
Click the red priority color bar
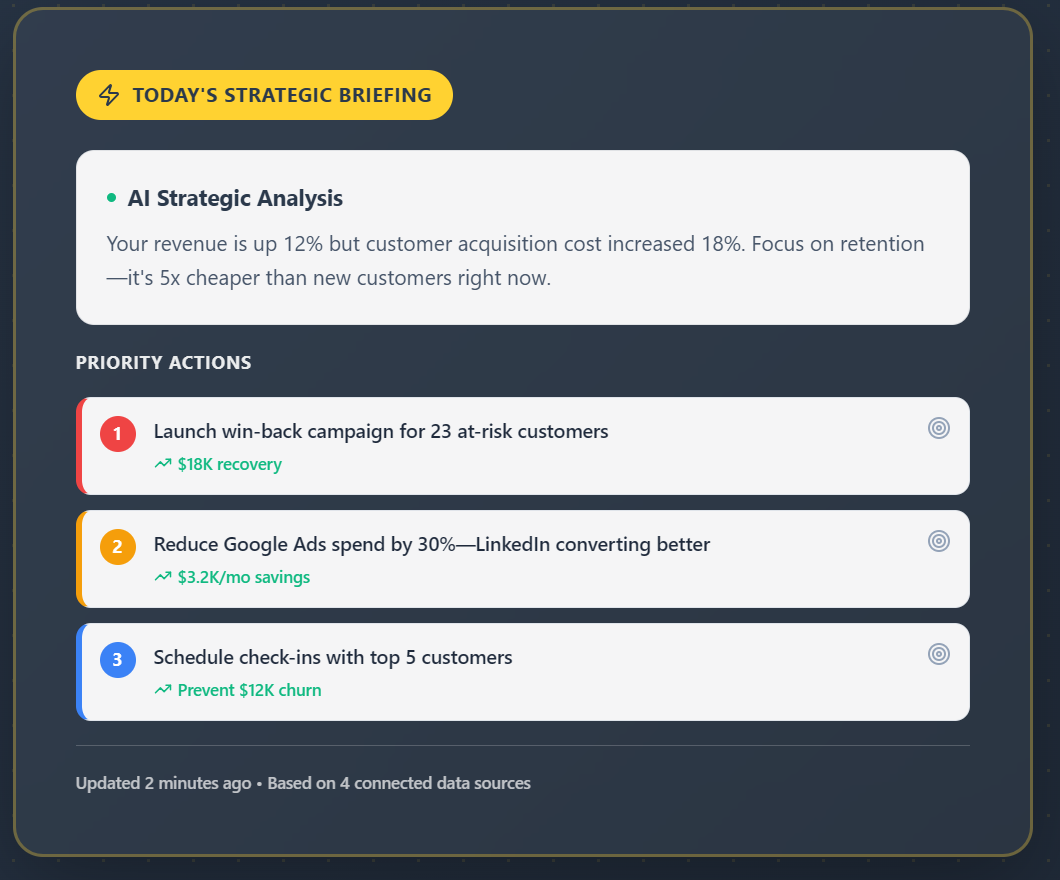click(x=79, y=446)
